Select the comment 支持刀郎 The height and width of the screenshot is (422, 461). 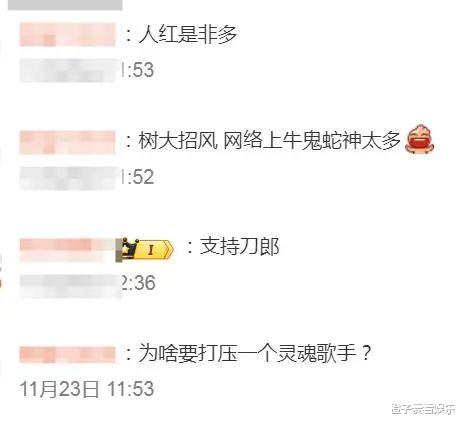[x=239, y=247]
